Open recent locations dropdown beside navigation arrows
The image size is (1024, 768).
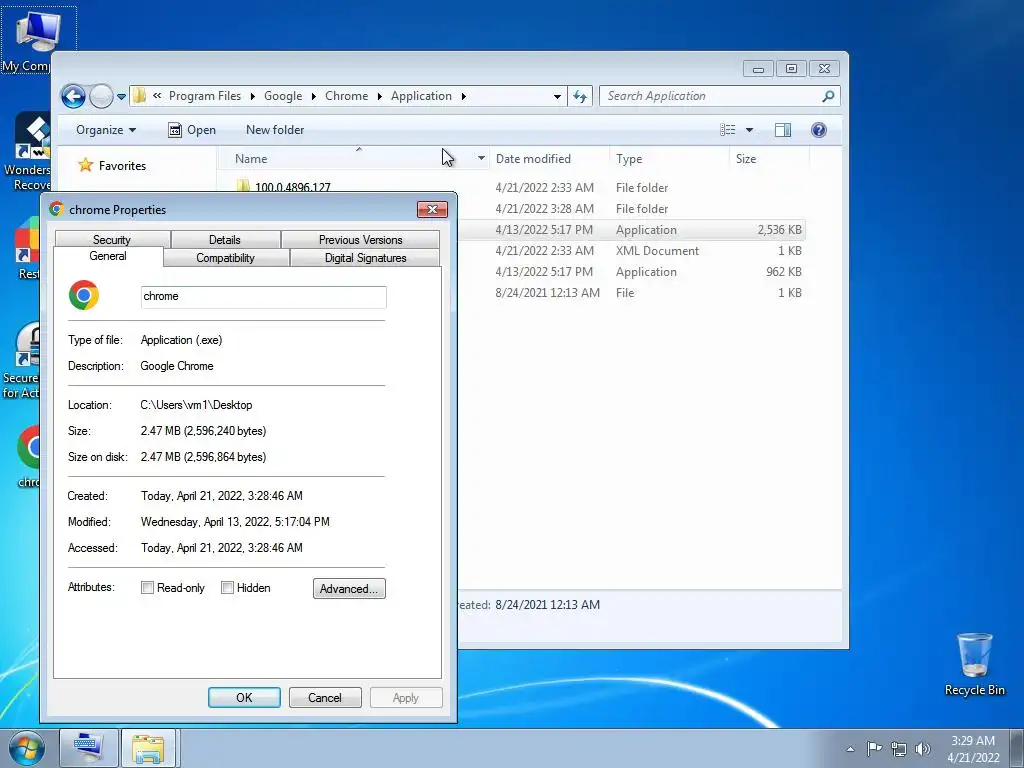[121, 97]
